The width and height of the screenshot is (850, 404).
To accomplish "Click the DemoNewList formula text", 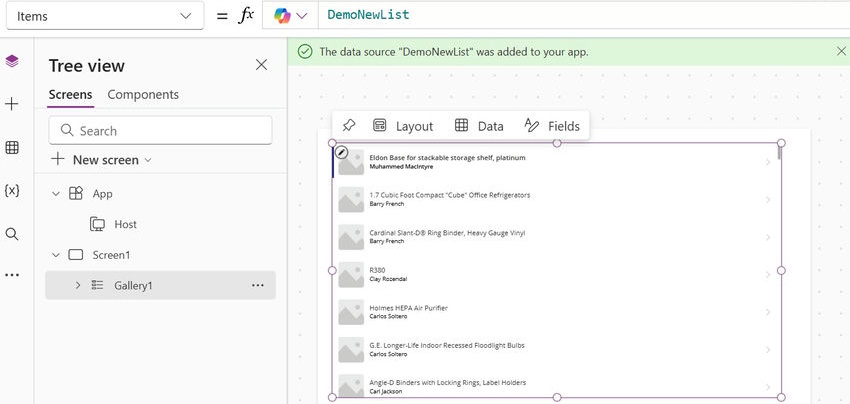I will click(368, 15).
